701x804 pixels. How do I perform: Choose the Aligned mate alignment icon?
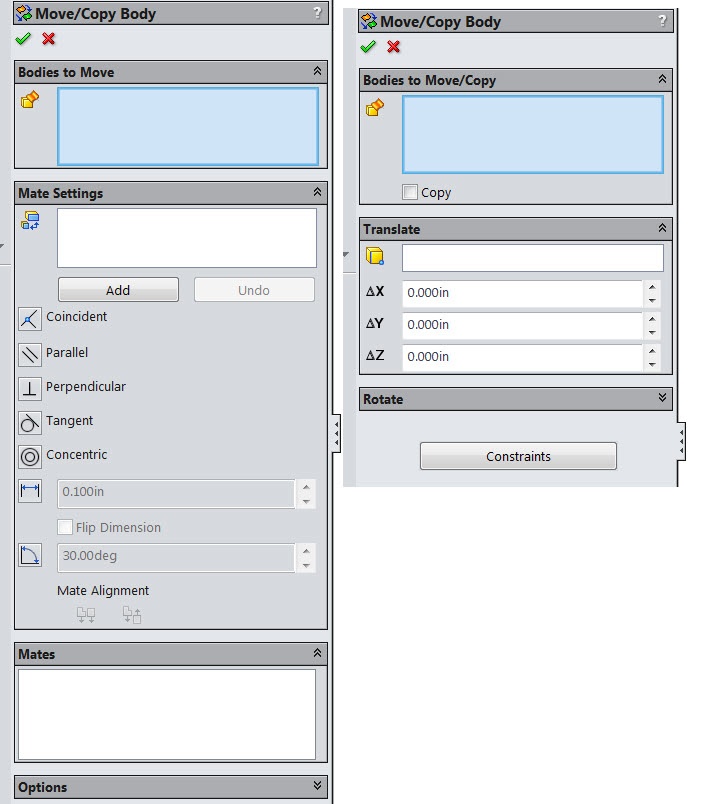[x=86, y=614]
